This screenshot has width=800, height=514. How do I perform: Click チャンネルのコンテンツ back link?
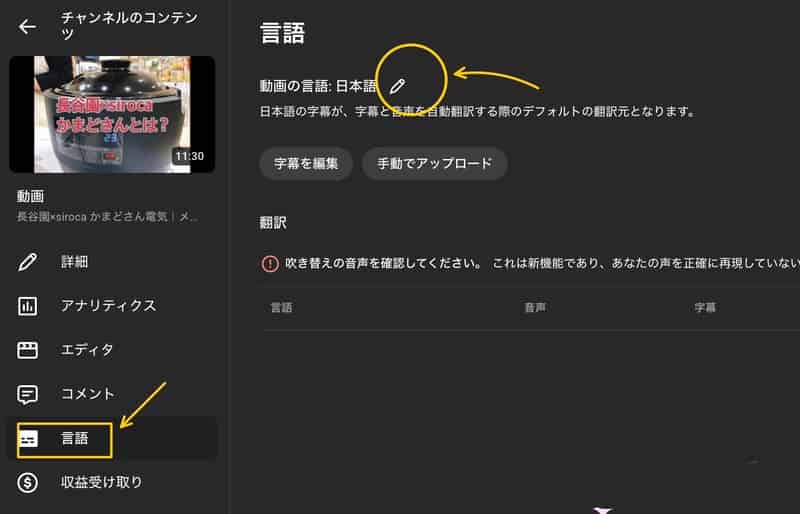coord(129,26)
